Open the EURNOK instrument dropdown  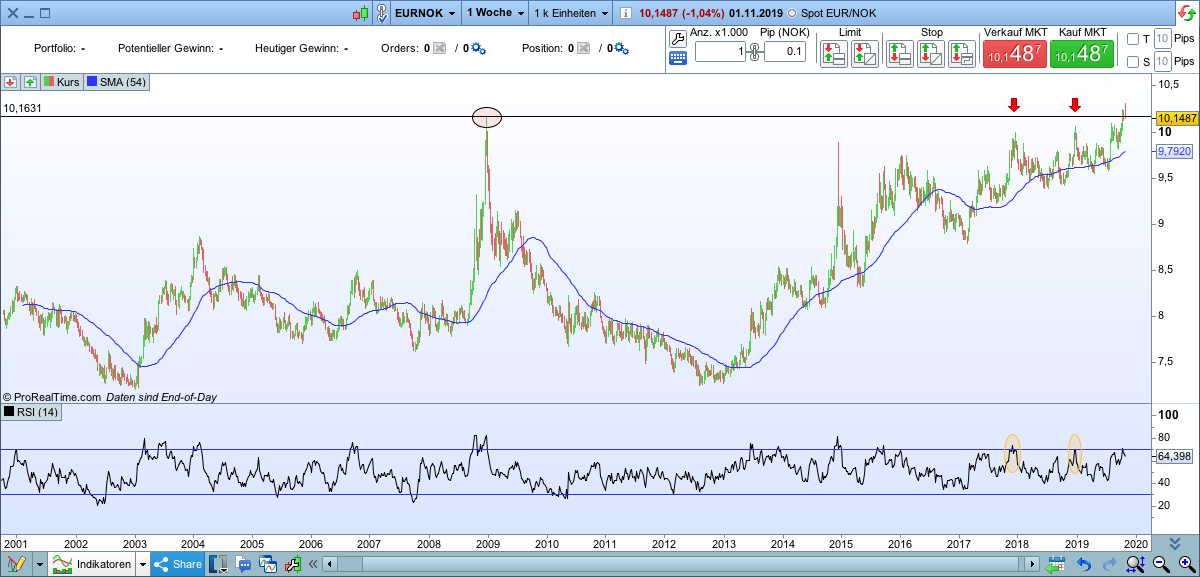click(453, 14)
